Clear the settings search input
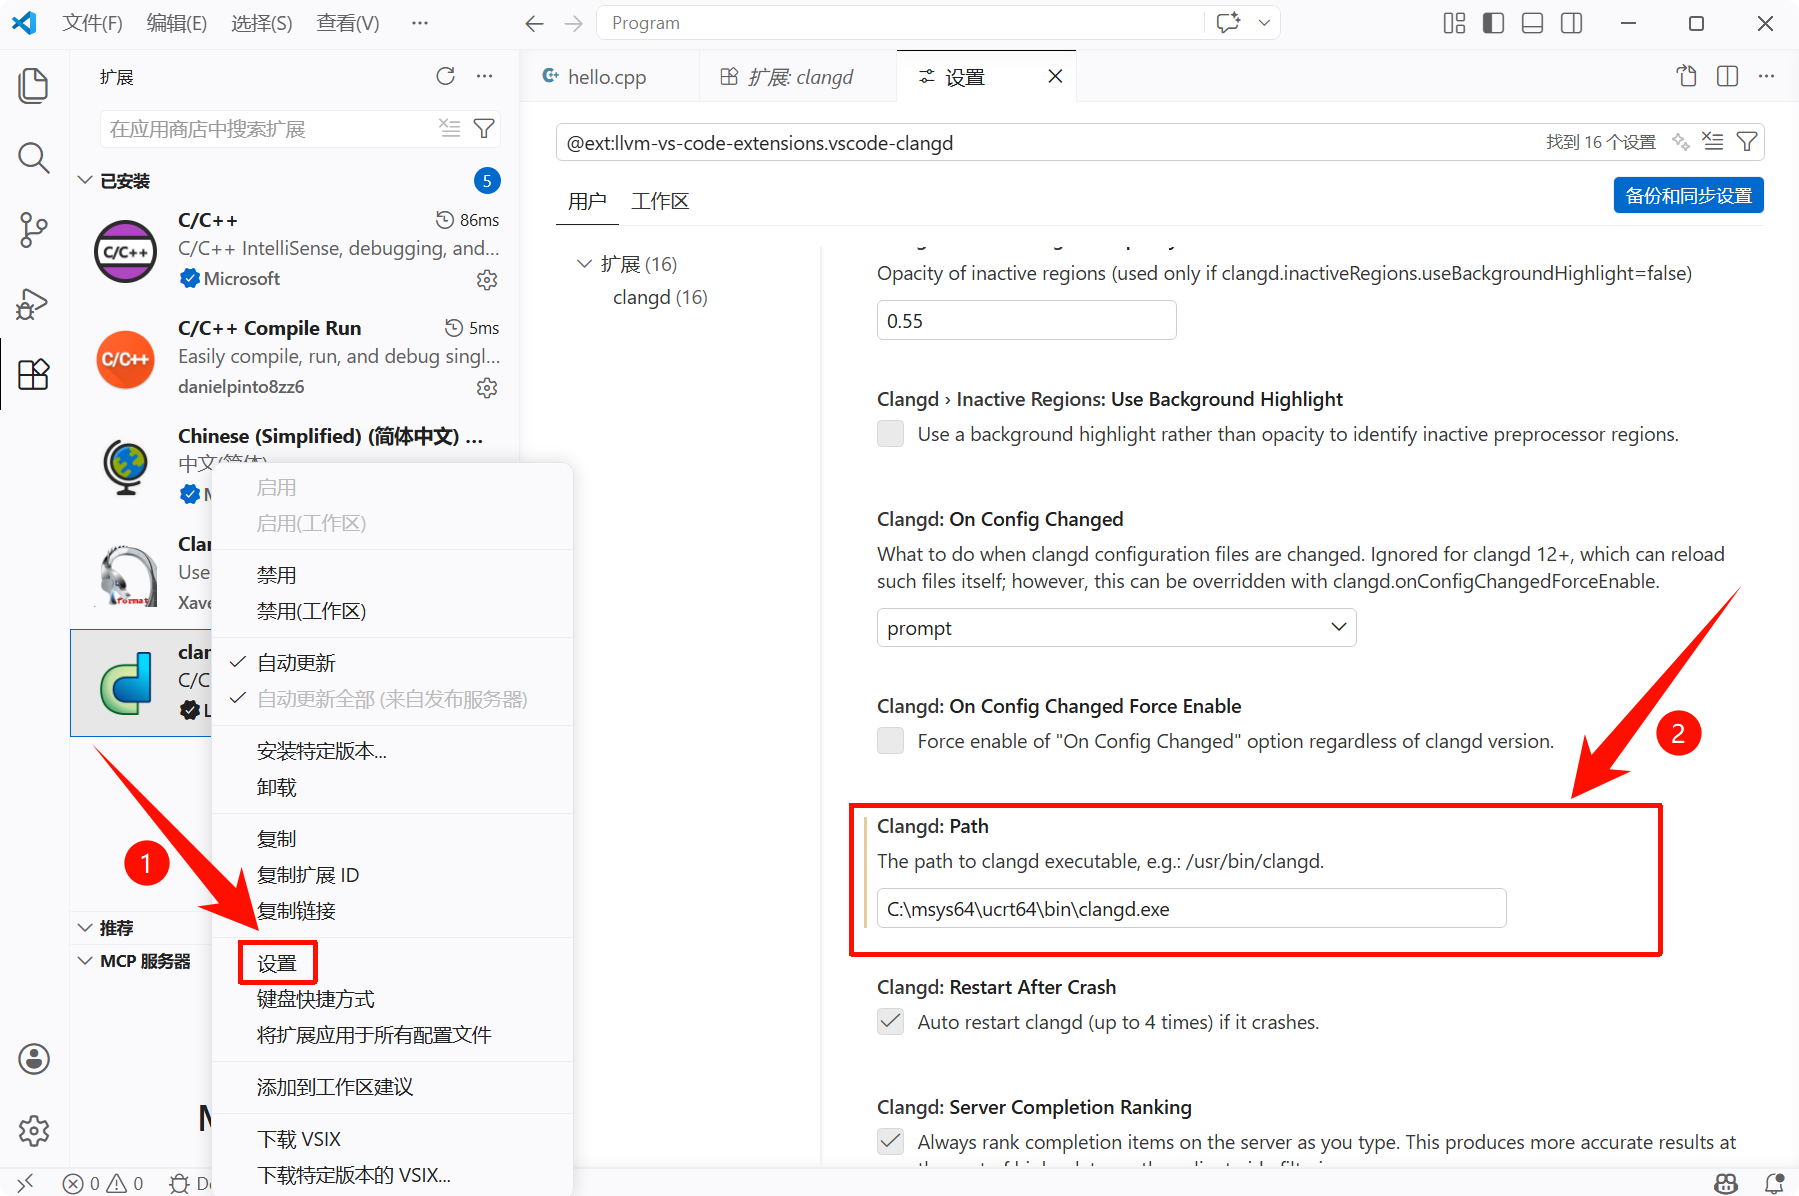The height and width of the screenshot is (1196, 1799). point(1713,142)
